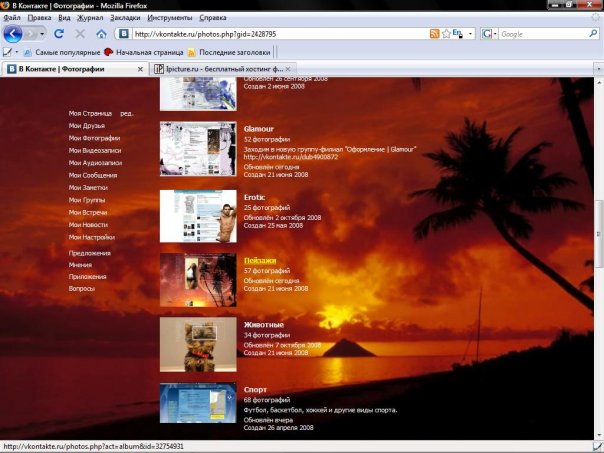Open the Животные album title
The width and height of the screenshot is (604, 453).
pos(264,325)
